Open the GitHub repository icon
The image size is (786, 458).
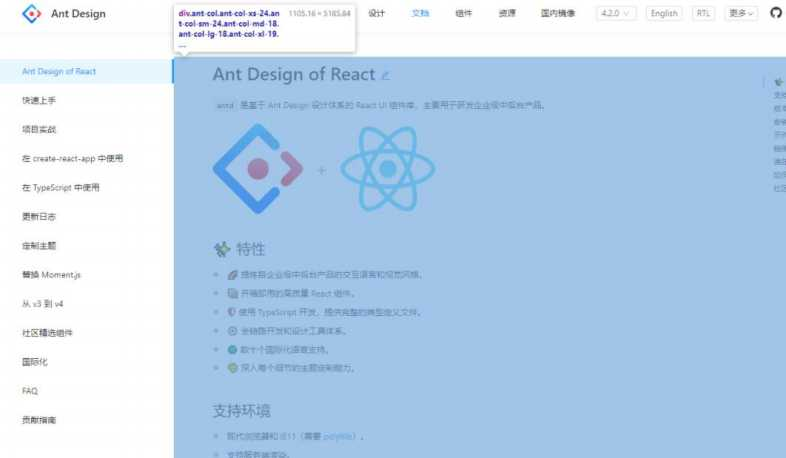(775, 13)
